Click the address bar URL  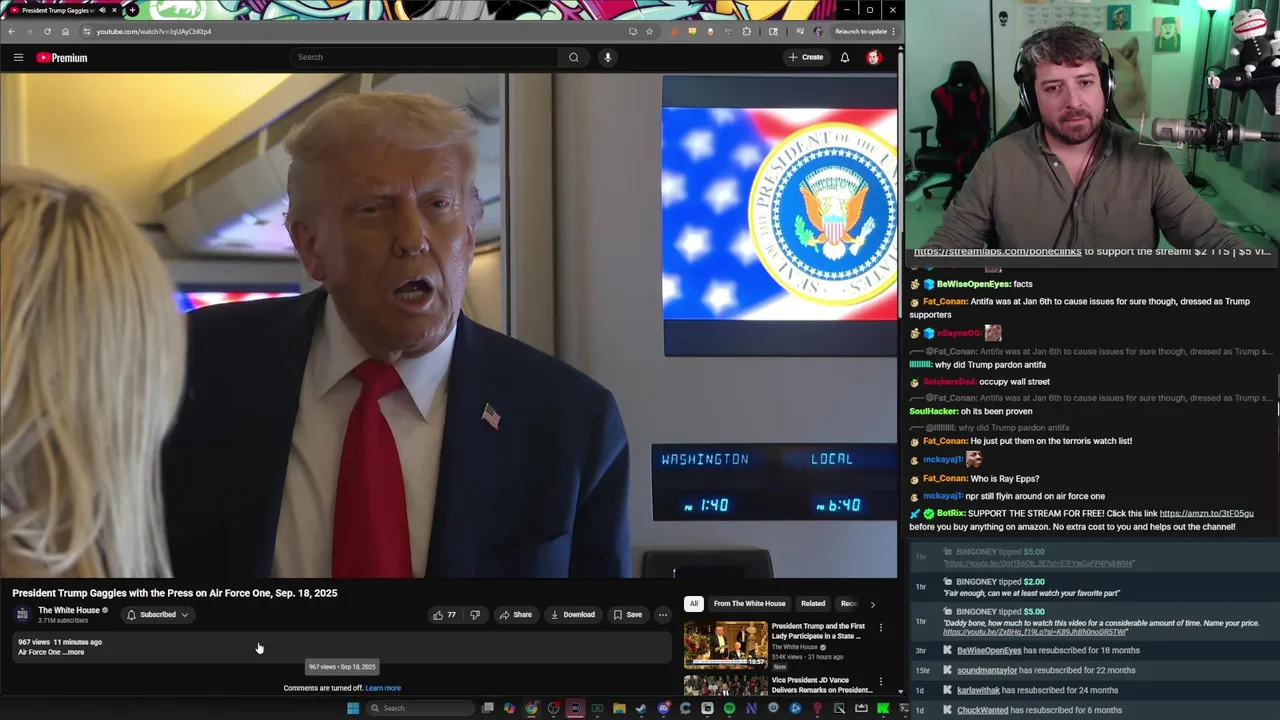(153, 31)
